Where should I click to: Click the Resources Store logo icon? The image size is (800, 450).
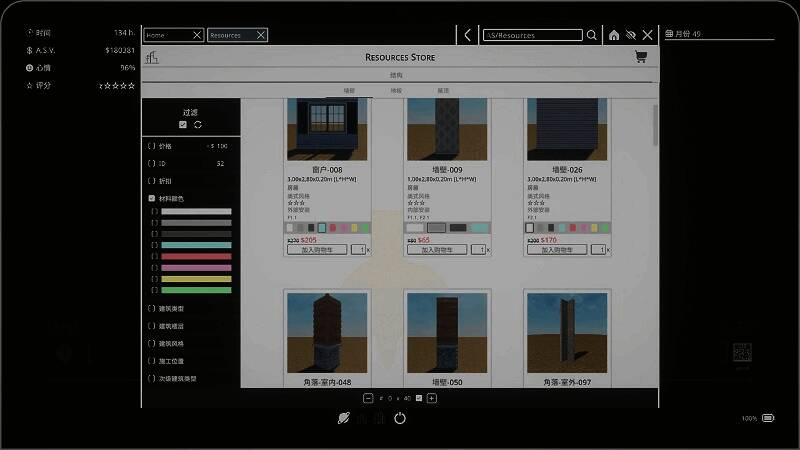[x=151, y=57]
